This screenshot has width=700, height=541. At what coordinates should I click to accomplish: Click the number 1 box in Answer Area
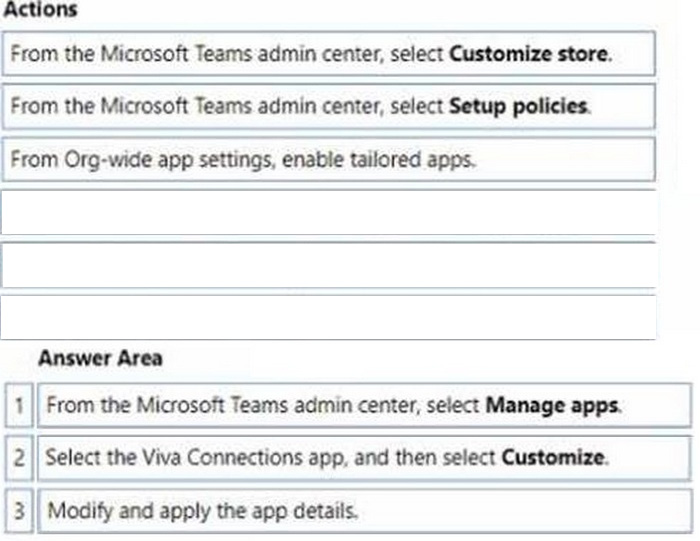(x=19, y=405)
